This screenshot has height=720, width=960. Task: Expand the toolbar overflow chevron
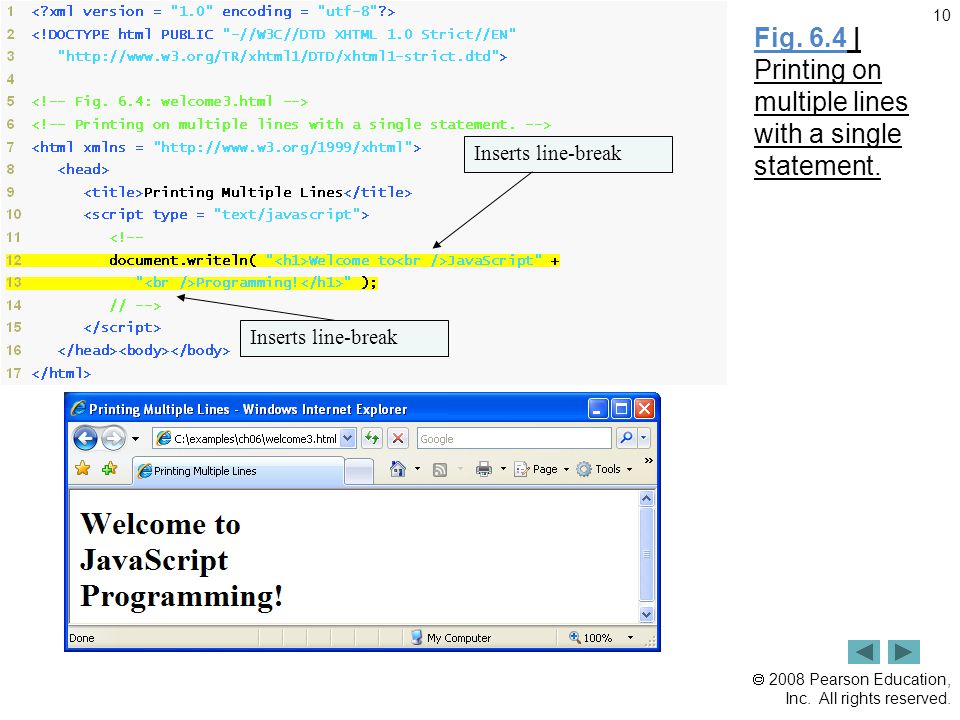[x=648, y=460]
